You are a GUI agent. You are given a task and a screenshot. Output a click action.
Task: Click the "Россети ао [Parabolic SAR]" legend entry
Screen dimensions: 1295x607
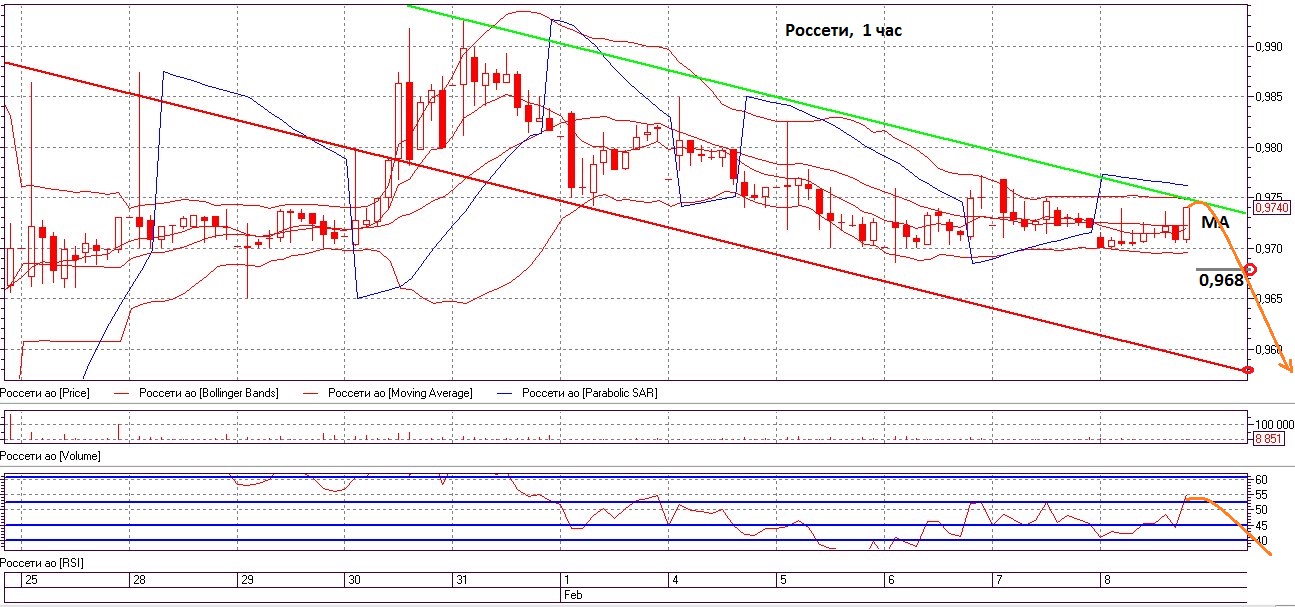click(590, 393)
